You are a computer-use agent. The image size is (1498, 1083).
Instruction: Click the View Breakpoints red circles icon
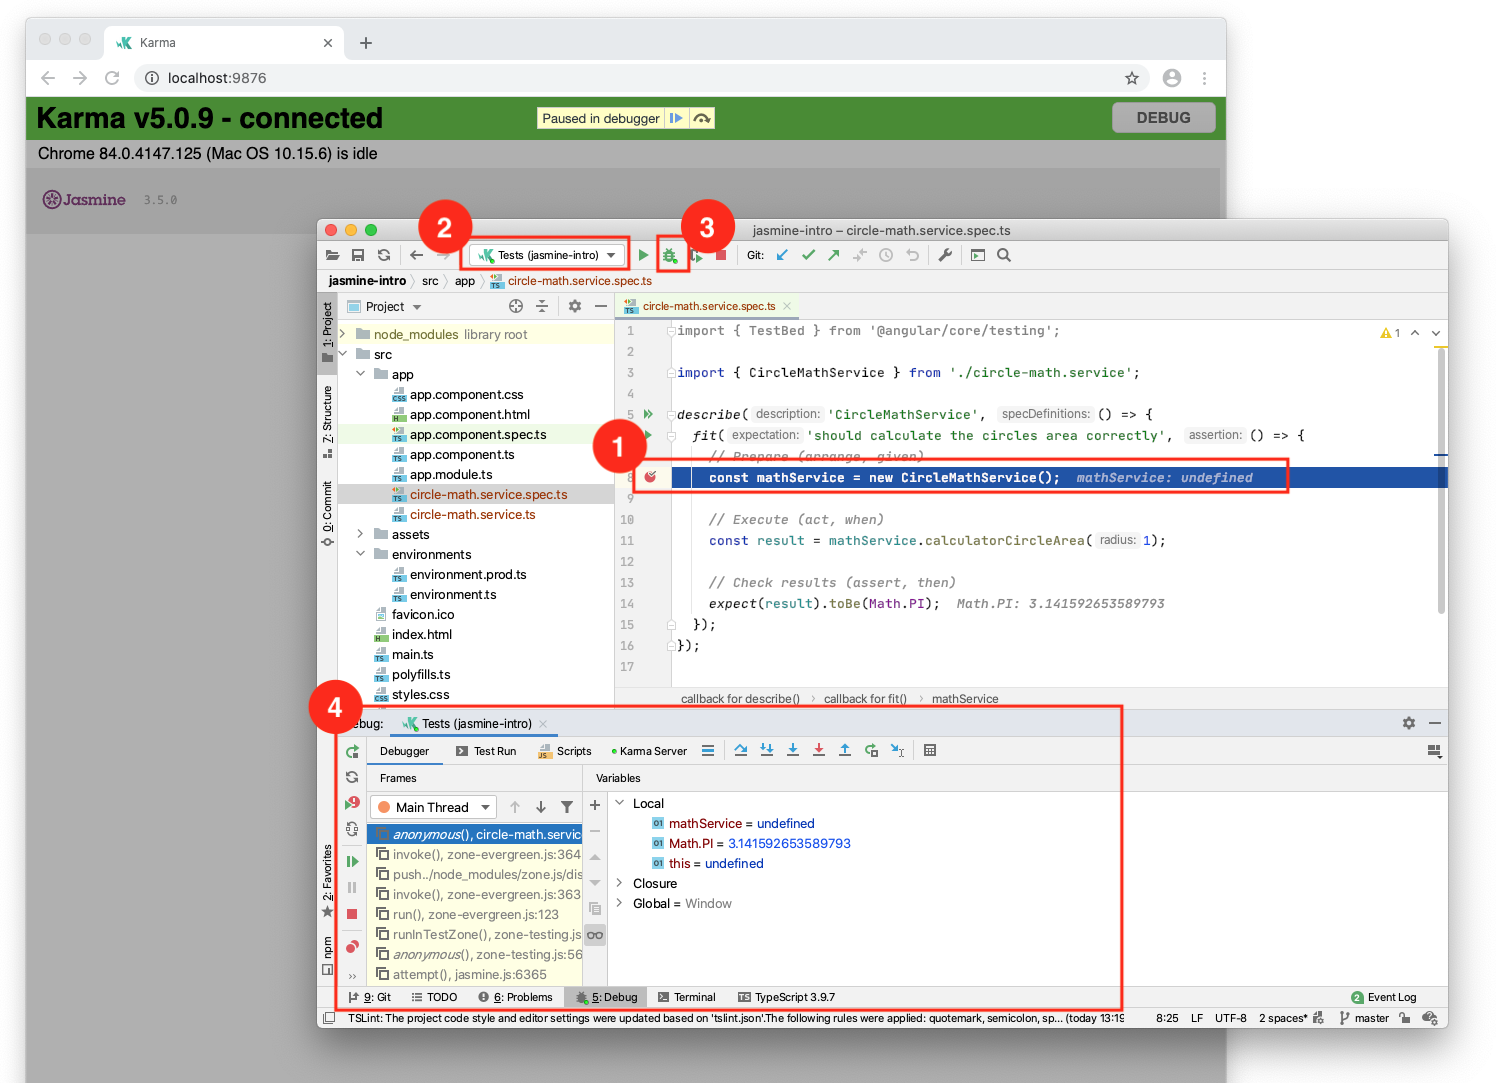click(352, 946)
